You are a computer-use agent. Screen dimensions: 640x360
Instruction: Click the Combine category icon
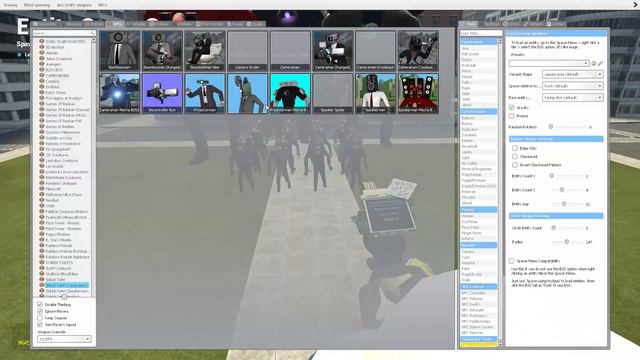click(x=42, y=81)
